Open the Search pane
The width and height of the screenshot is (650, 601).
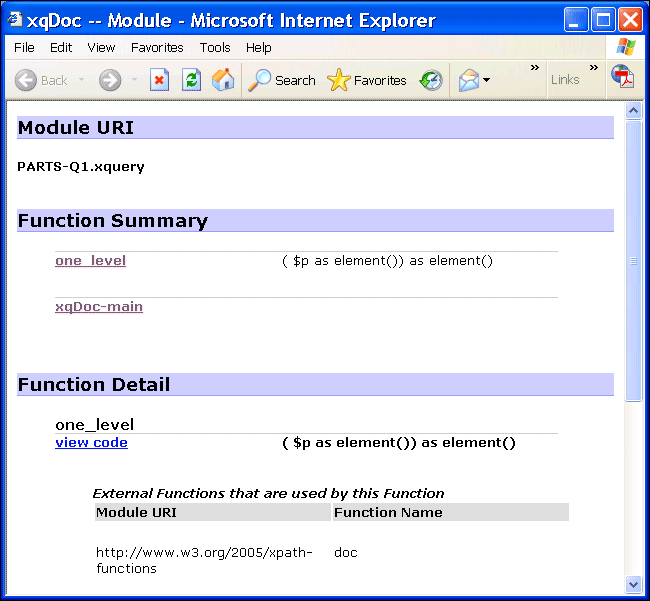click(282, 80)
